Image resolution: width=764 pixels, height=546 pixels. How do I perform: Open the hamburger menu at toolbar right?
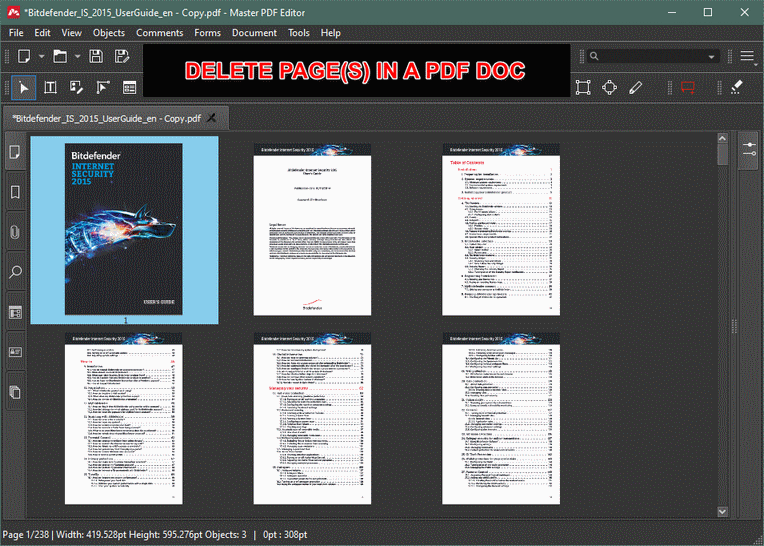747,56
